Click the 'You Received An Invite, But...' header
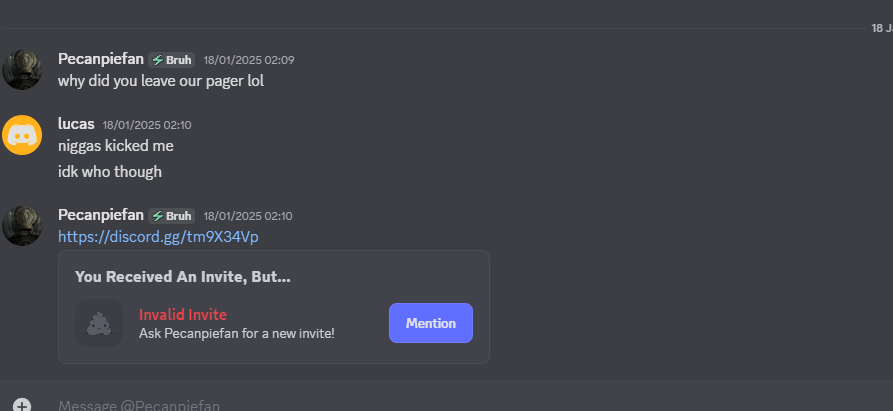Image resolution: width=893 pixels, height=411 pixels. (183, 277)
